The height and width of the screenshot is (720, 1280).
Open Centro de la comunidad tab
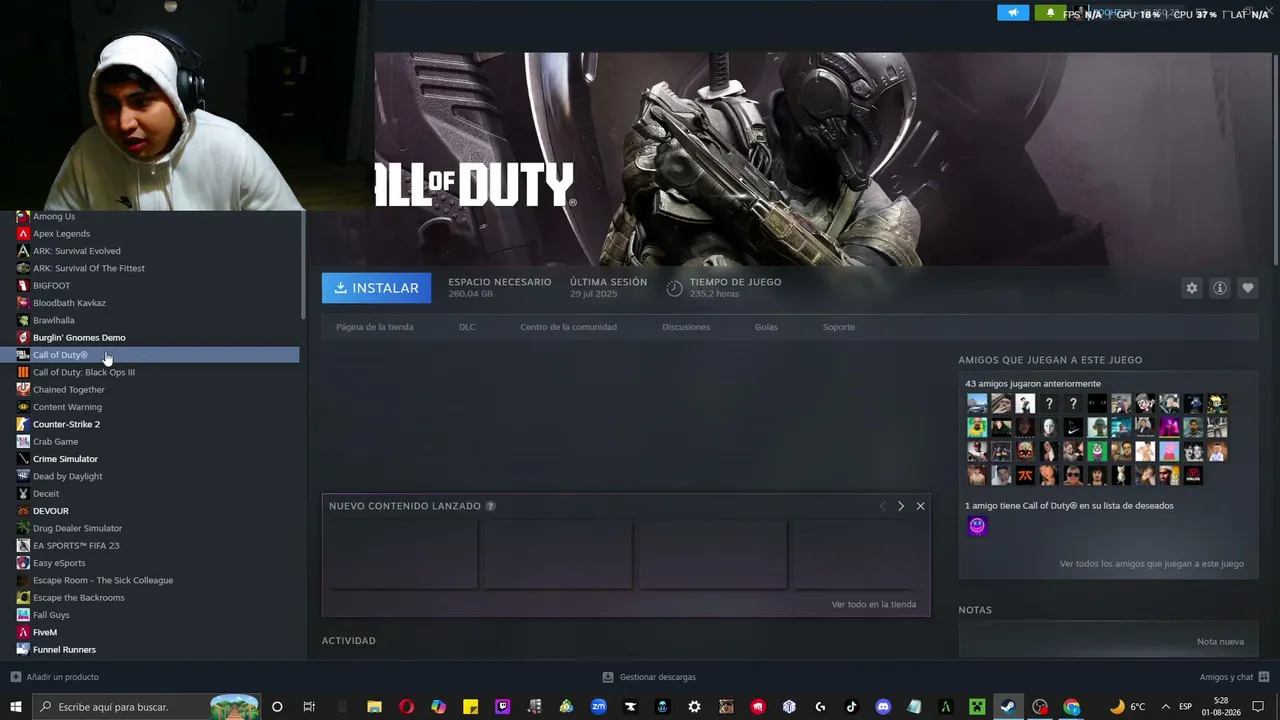tap(568, 327)
